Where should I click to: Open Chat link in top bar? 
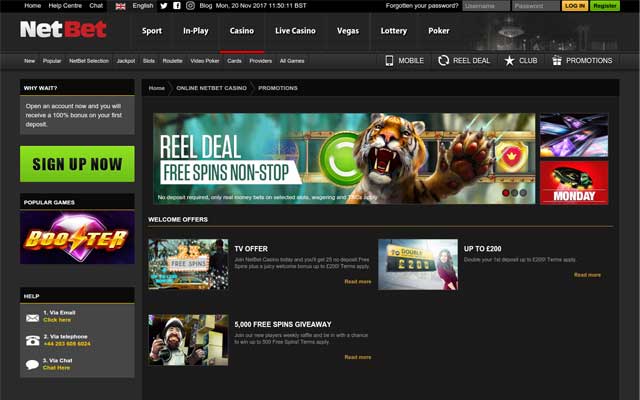click(96, 6)
